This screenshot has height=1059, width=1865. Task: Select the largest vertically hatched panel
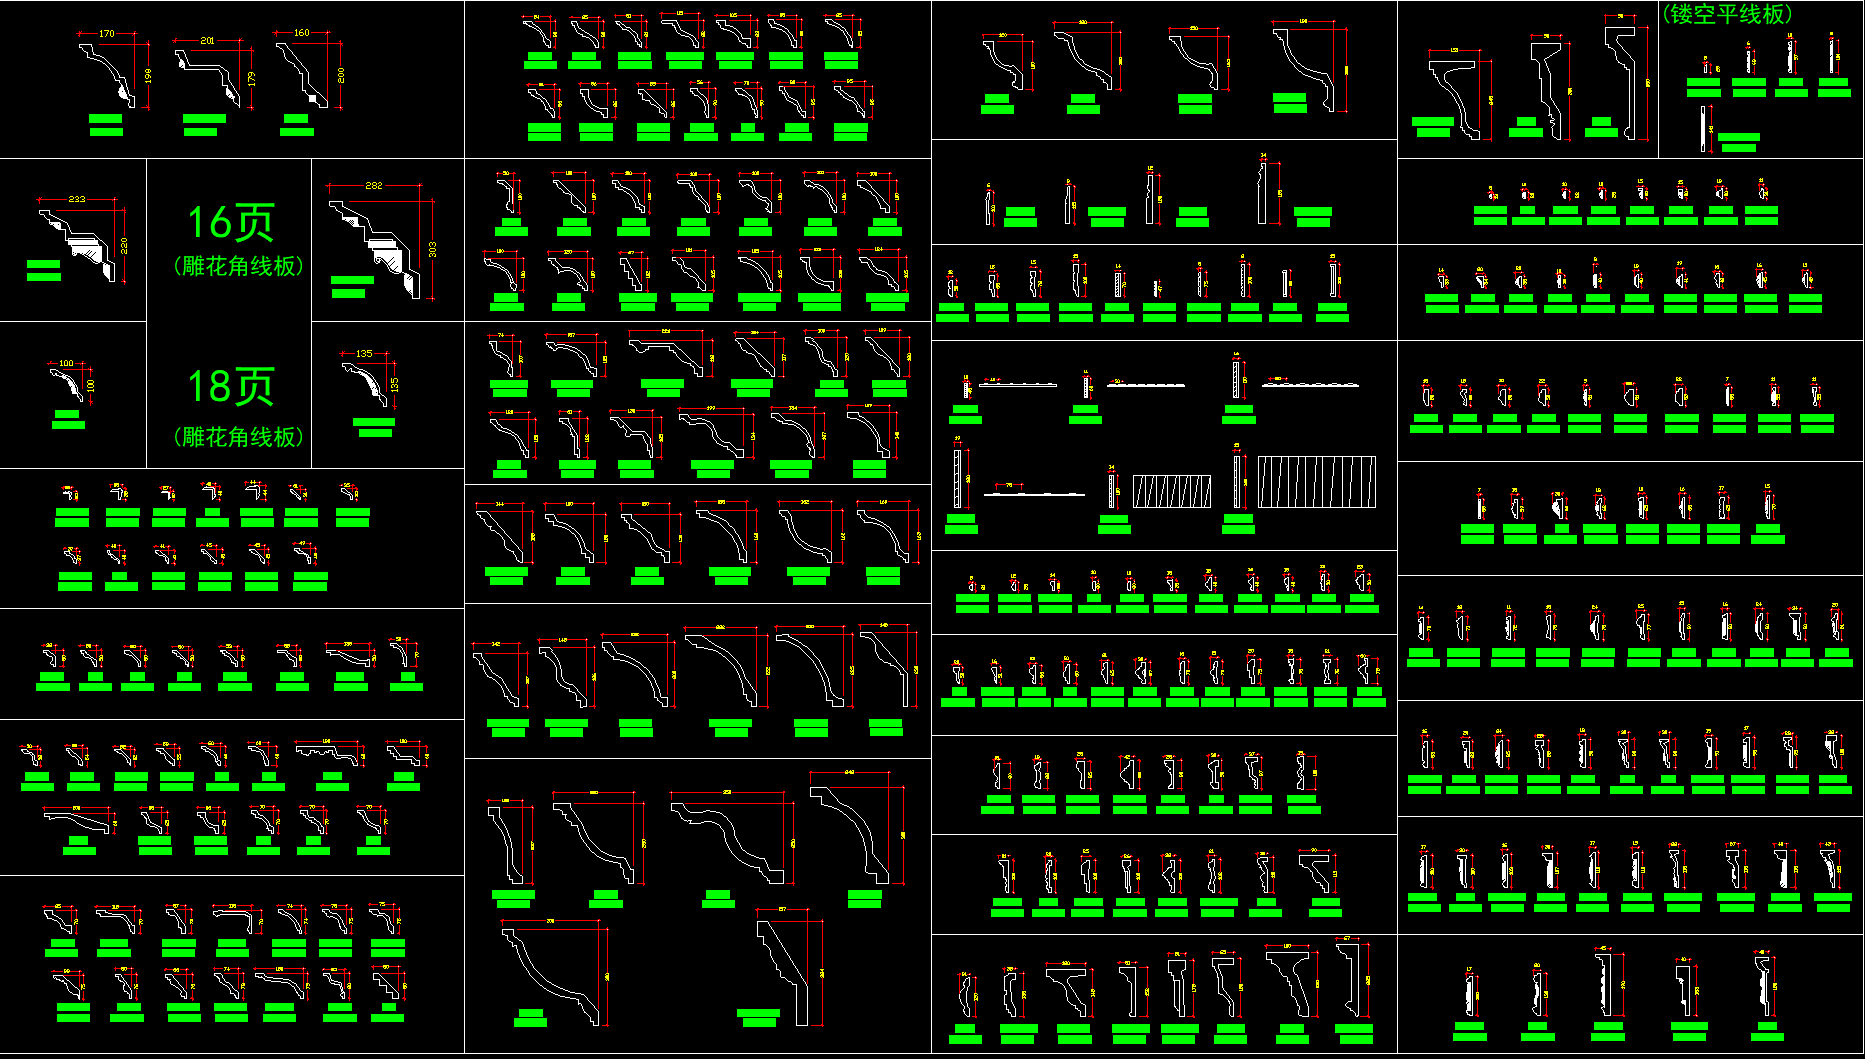point(1316,482)
